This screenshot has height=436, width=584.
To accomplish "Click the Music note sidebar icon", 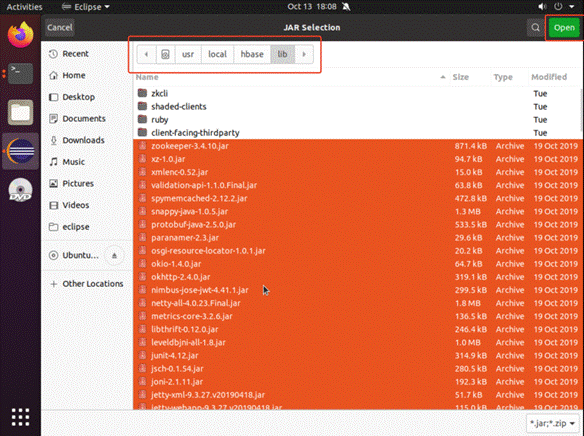I will point(53,162).
